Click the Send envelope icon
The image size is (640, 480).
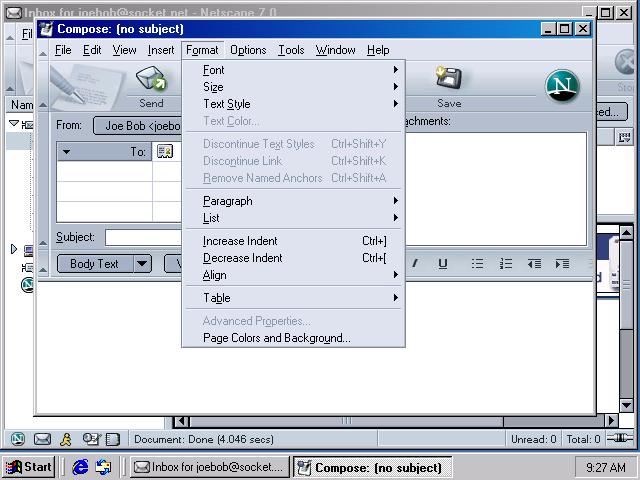151,79
